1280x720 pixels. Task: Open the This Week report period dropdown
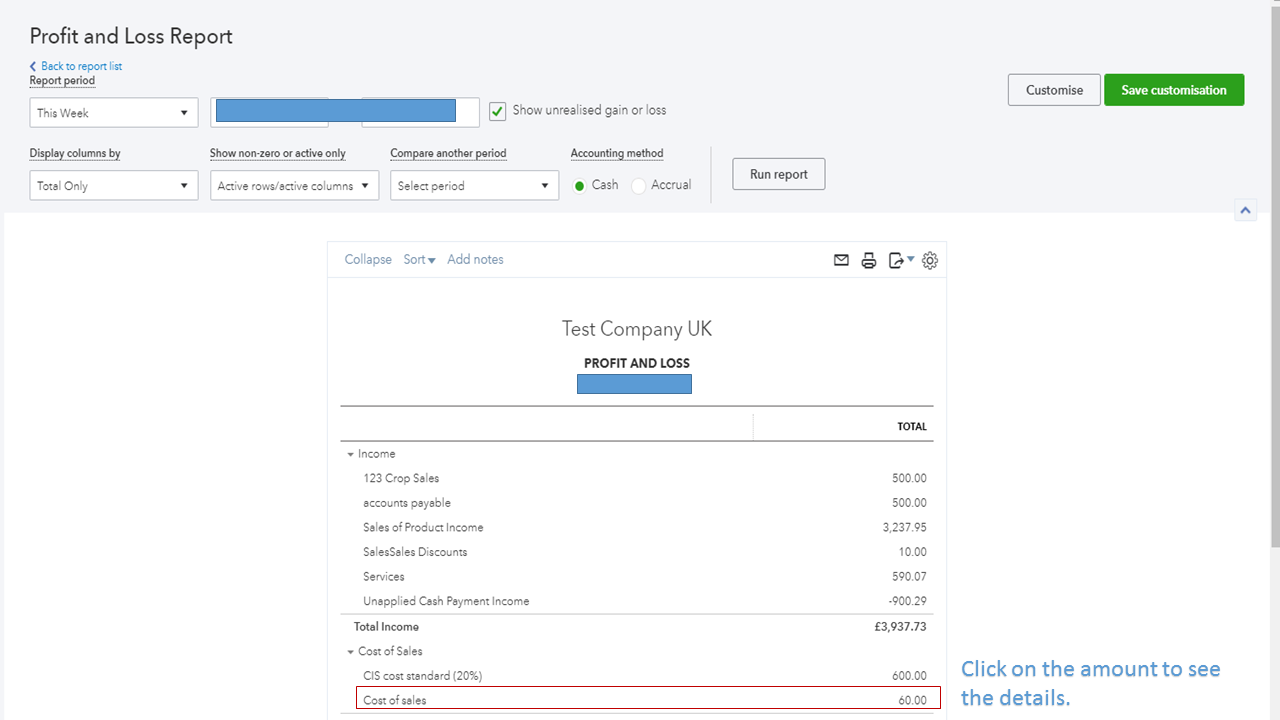[113, 112]
